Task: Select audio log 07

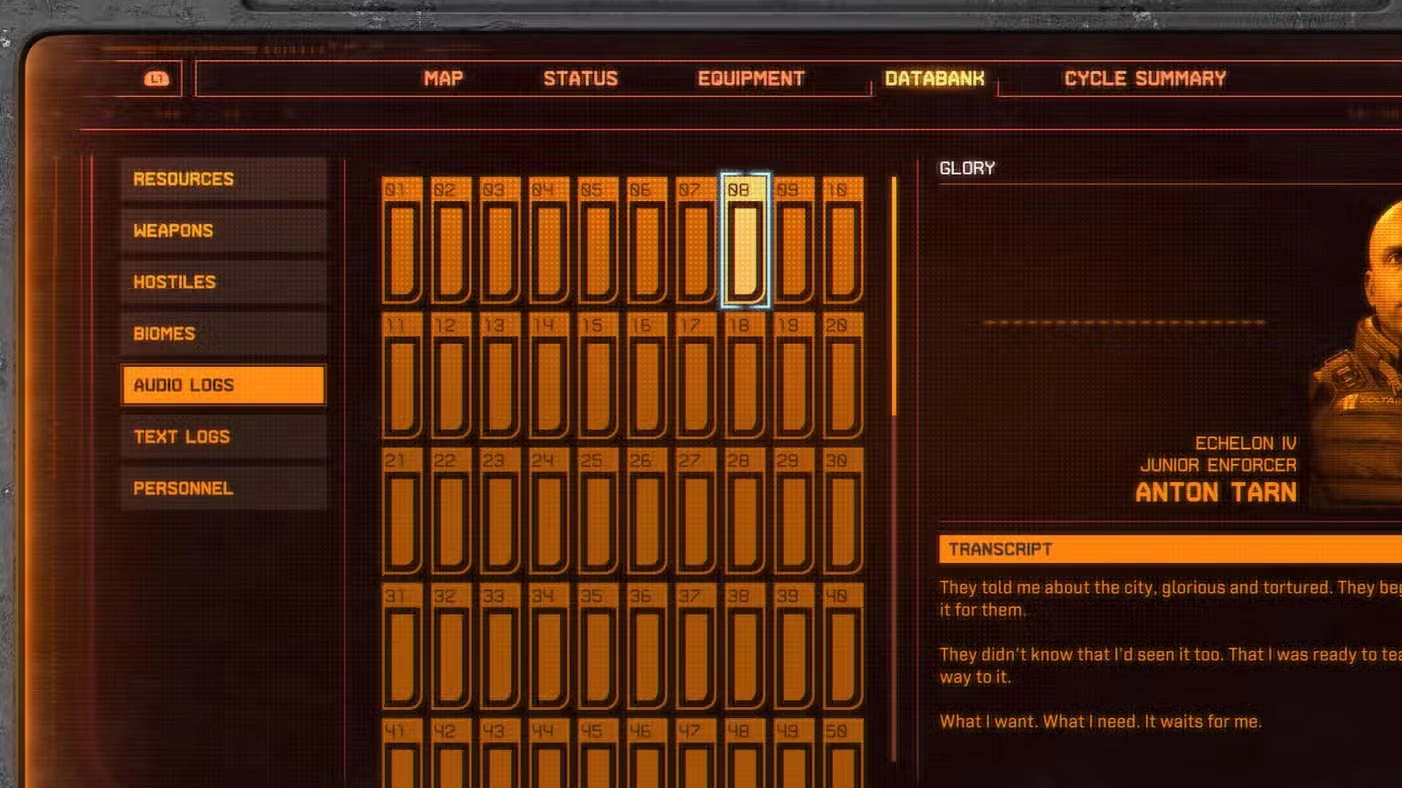Action: click(696, 240)
